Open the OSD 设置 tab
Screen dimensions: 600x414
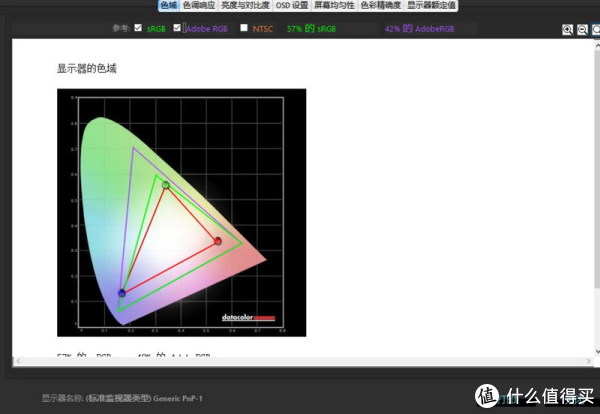(x=292, y=5)
